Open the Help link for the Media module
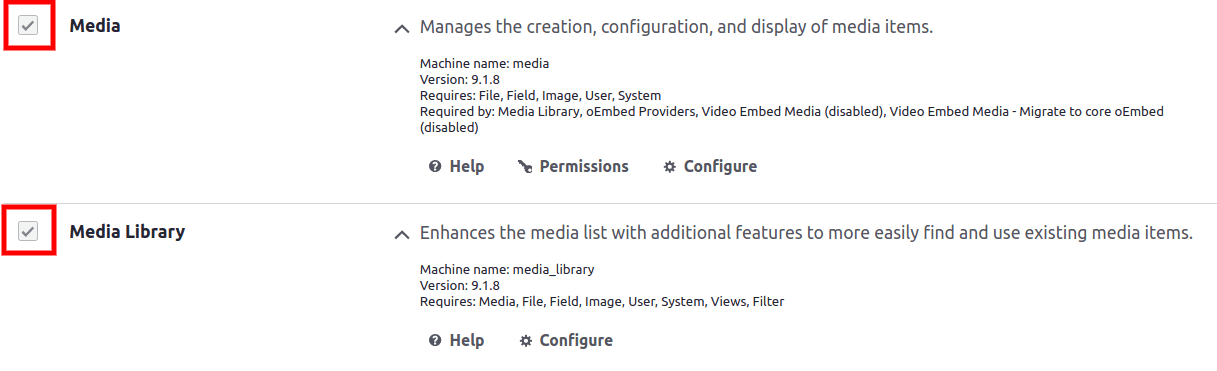This screenshot has height=371, width=1217. 467,167
